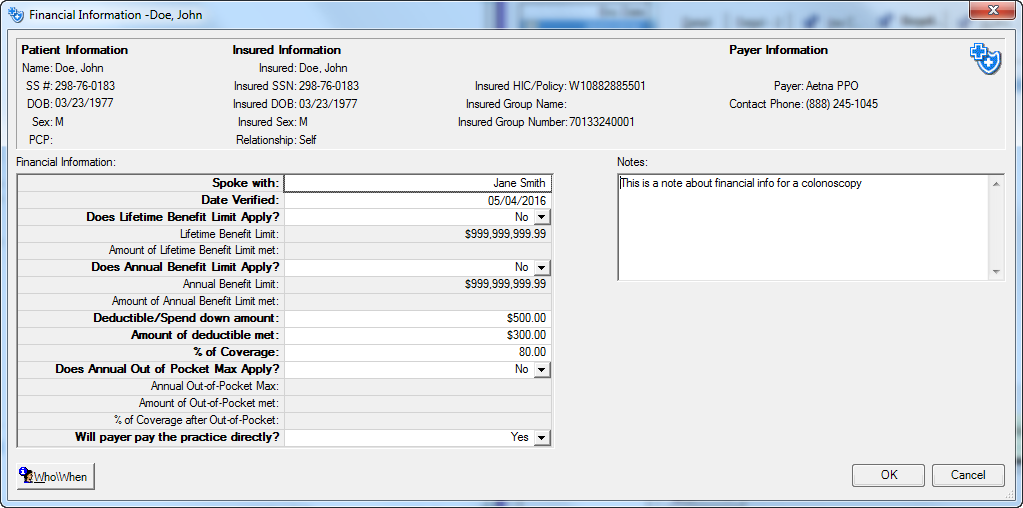Click the Spoke with field containing Jane Smith

pyautogui.click(x=418, y=183)
